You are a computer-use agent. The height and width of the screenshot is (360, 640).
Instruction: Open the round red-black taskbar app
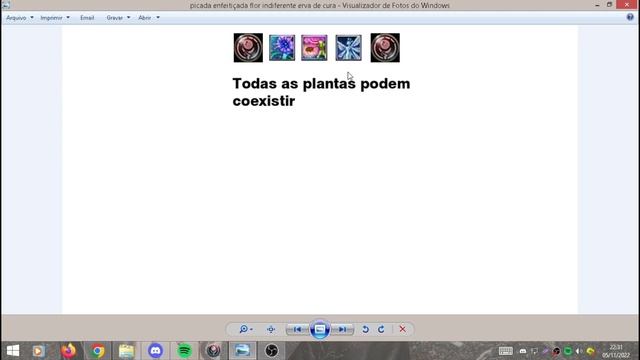coord(213,351)
